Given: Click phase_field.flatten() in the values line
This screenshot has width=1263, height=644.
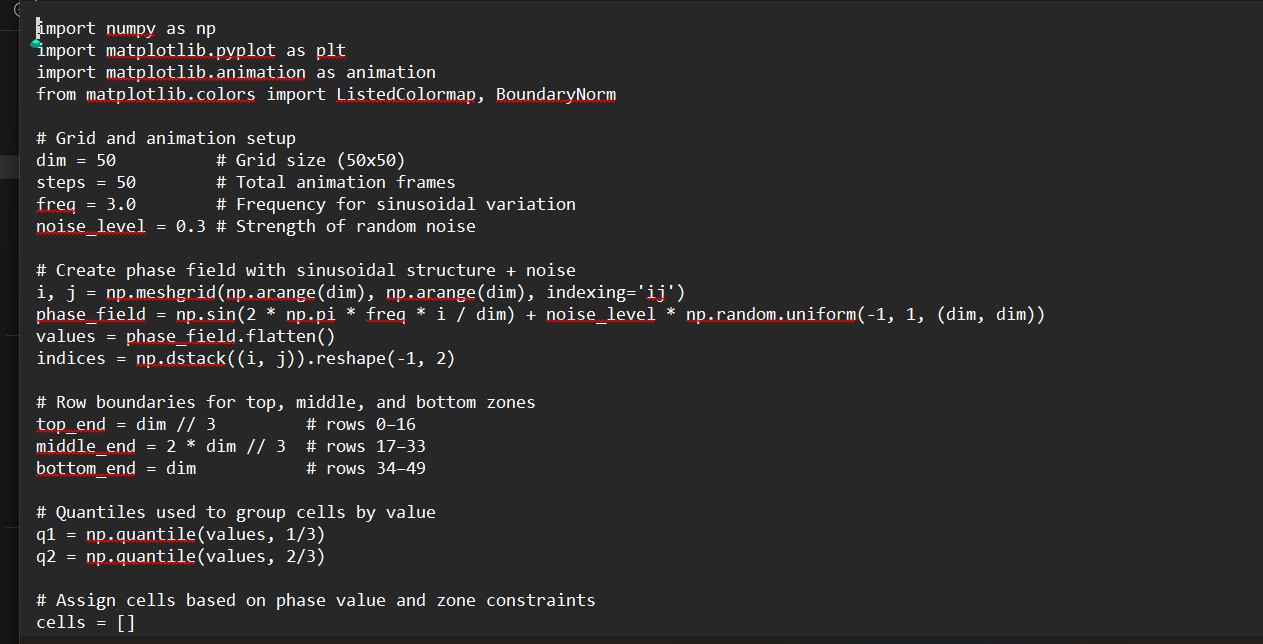Looking at the screenshot, I should [x=230, y=336].
